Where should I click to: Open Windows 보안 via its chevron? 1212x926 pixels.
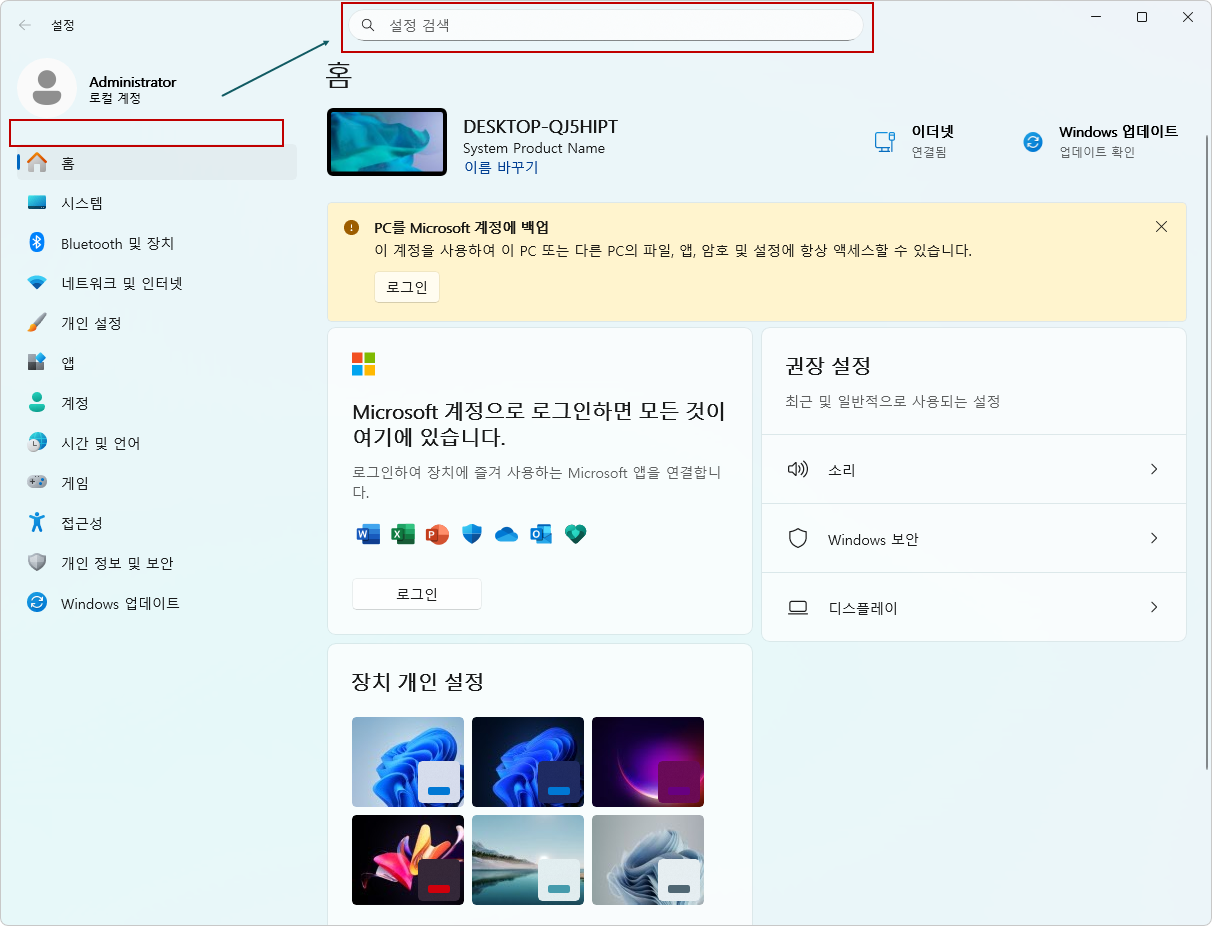(1154, 538)
